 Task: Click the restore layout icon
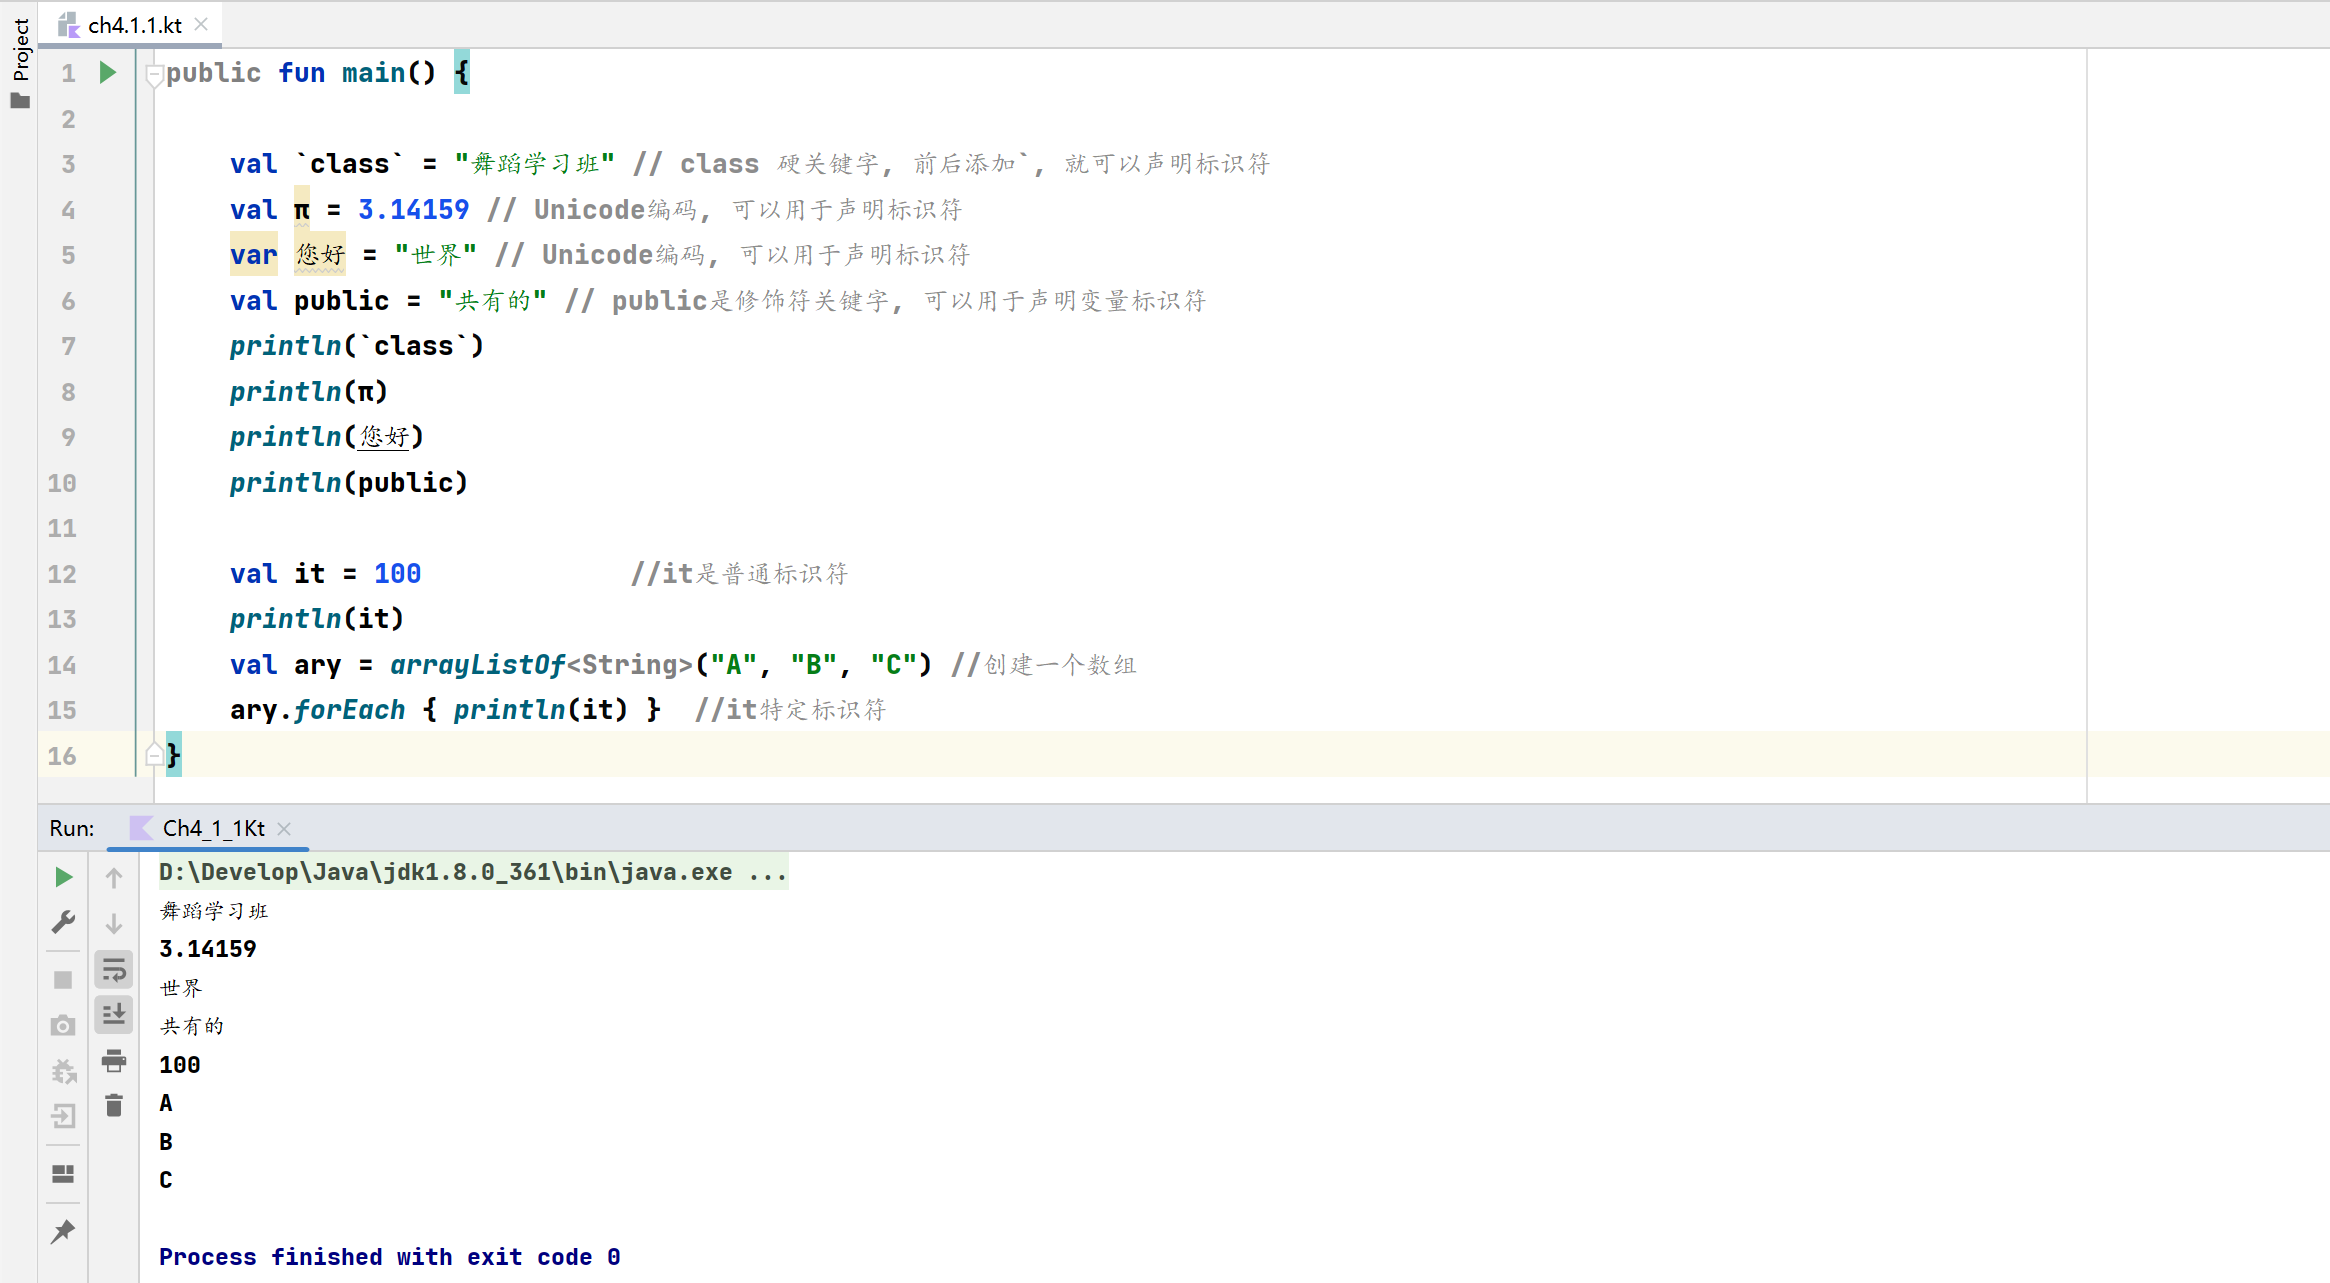[63, 1174]
